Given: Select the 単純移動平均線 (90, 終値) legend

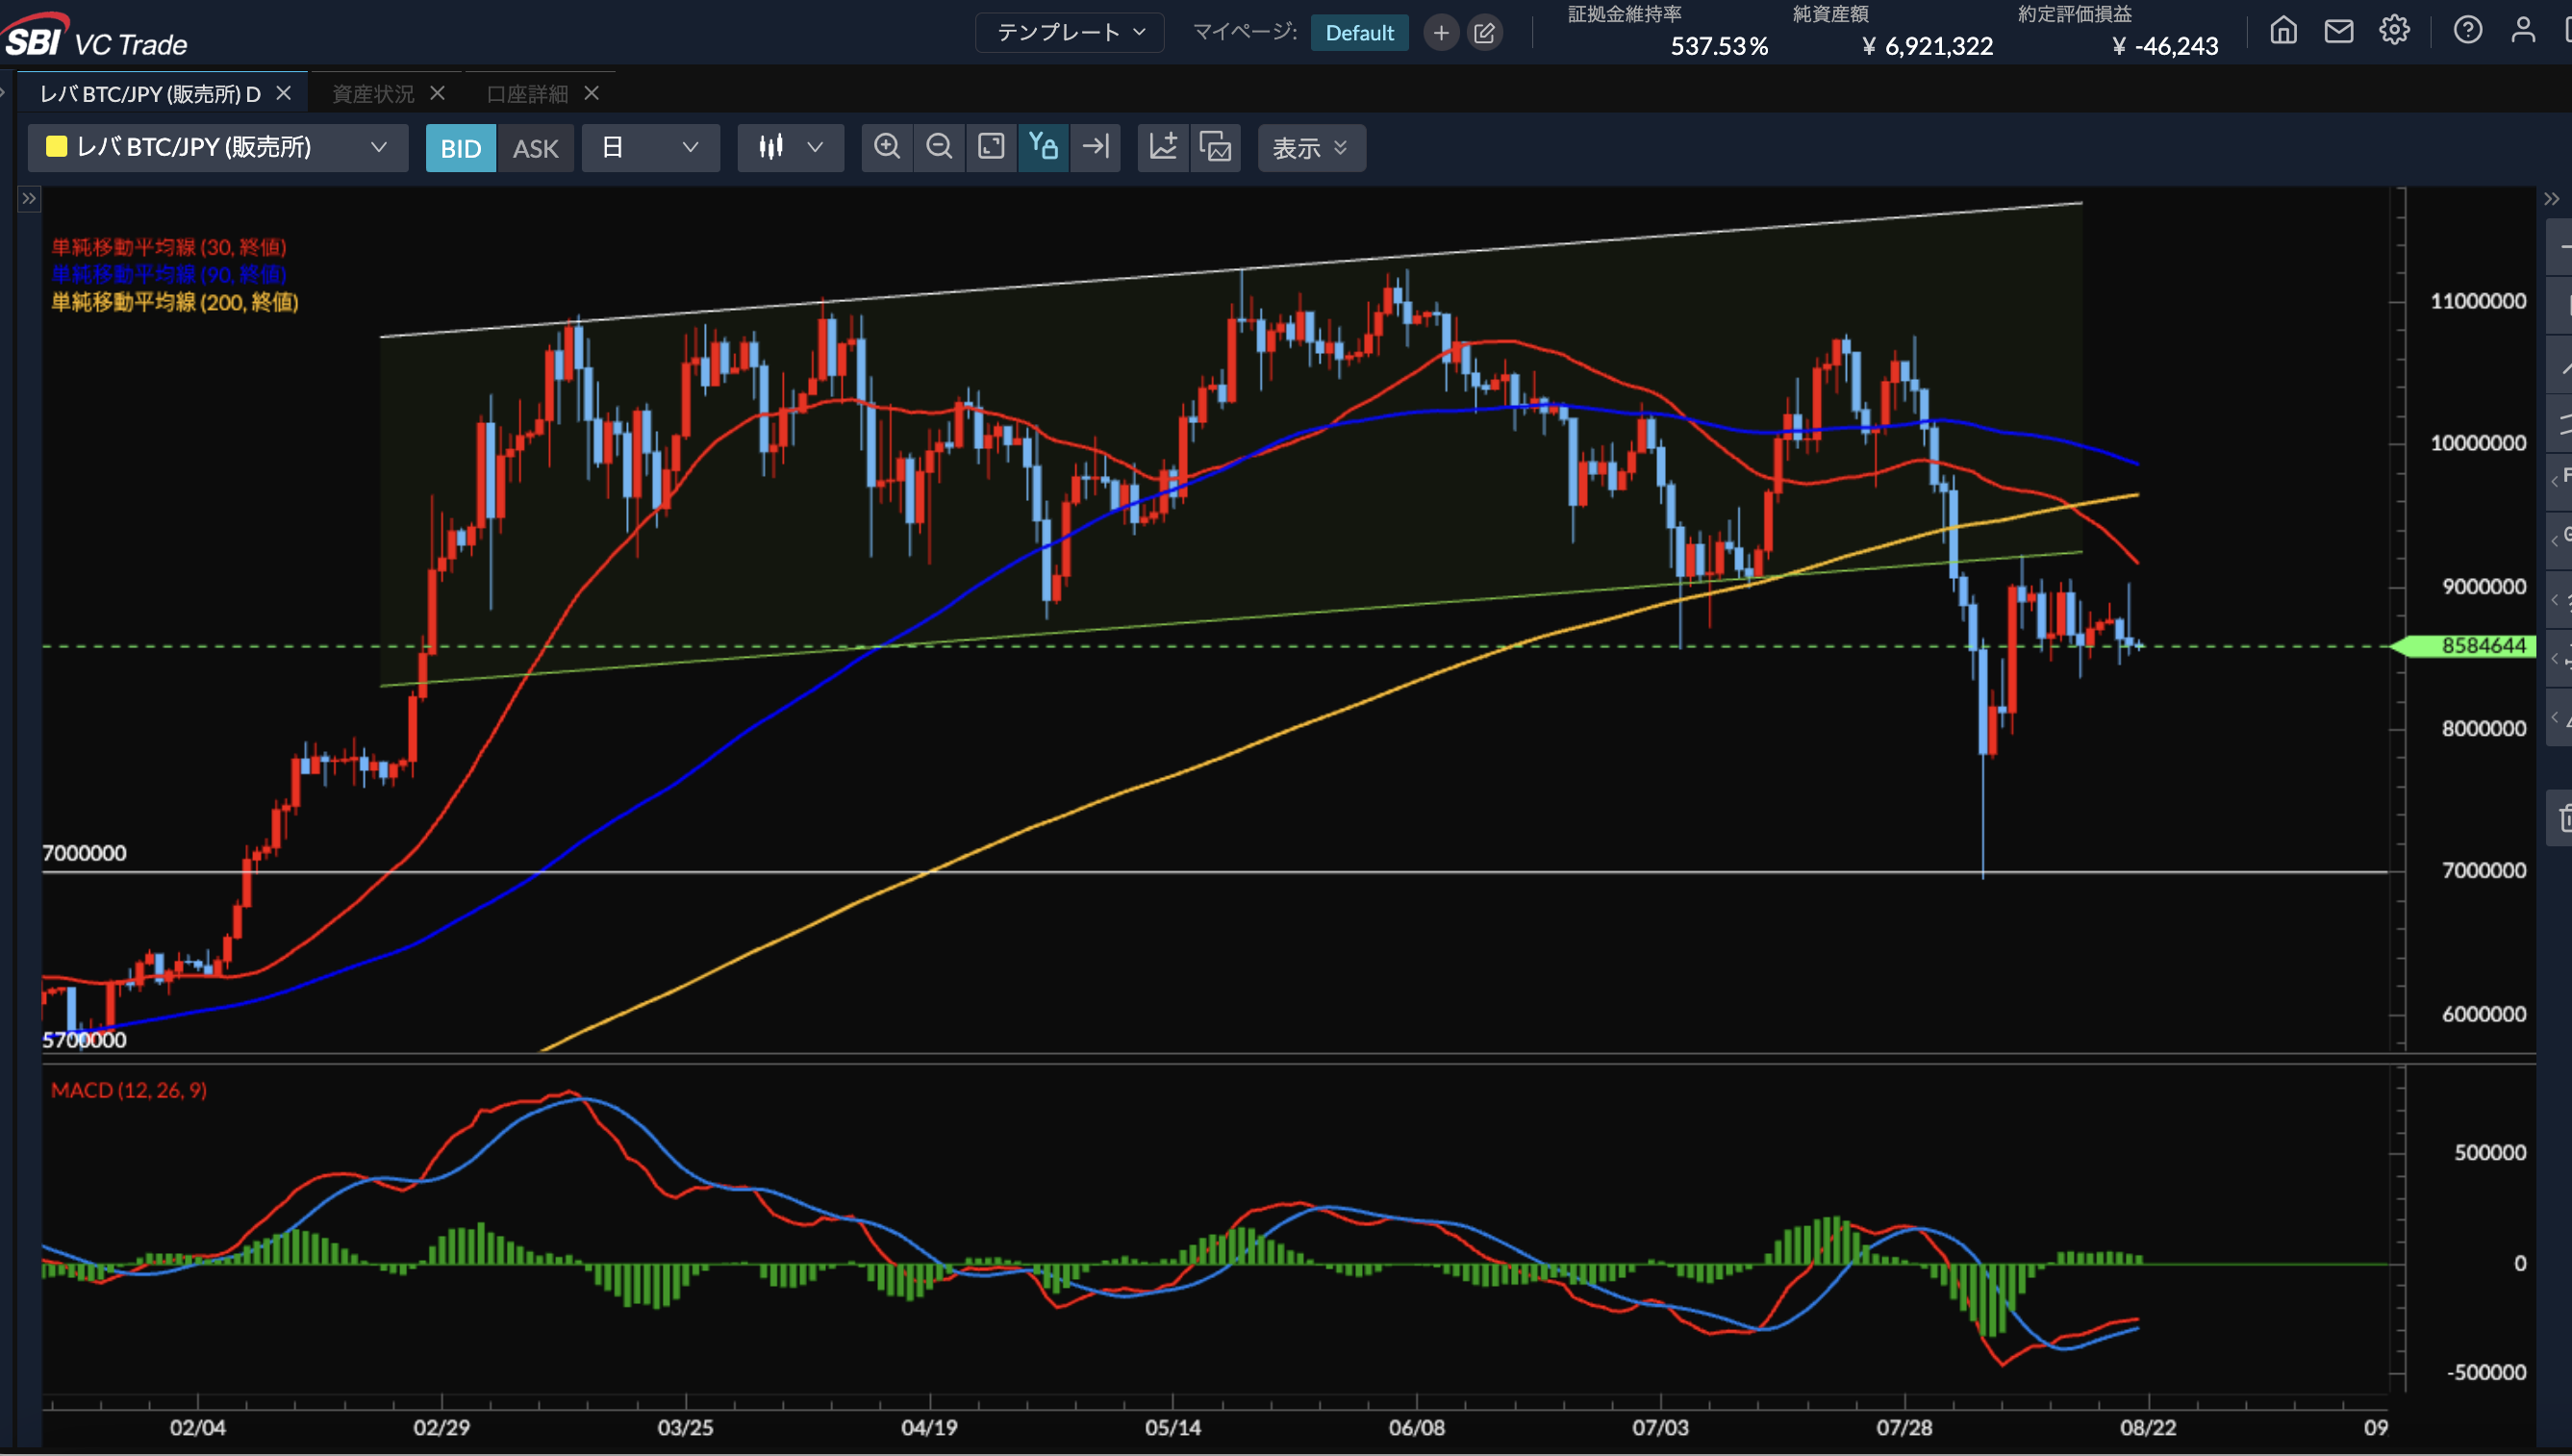Looking at the screenshot, I should click(x=169, y=274).
